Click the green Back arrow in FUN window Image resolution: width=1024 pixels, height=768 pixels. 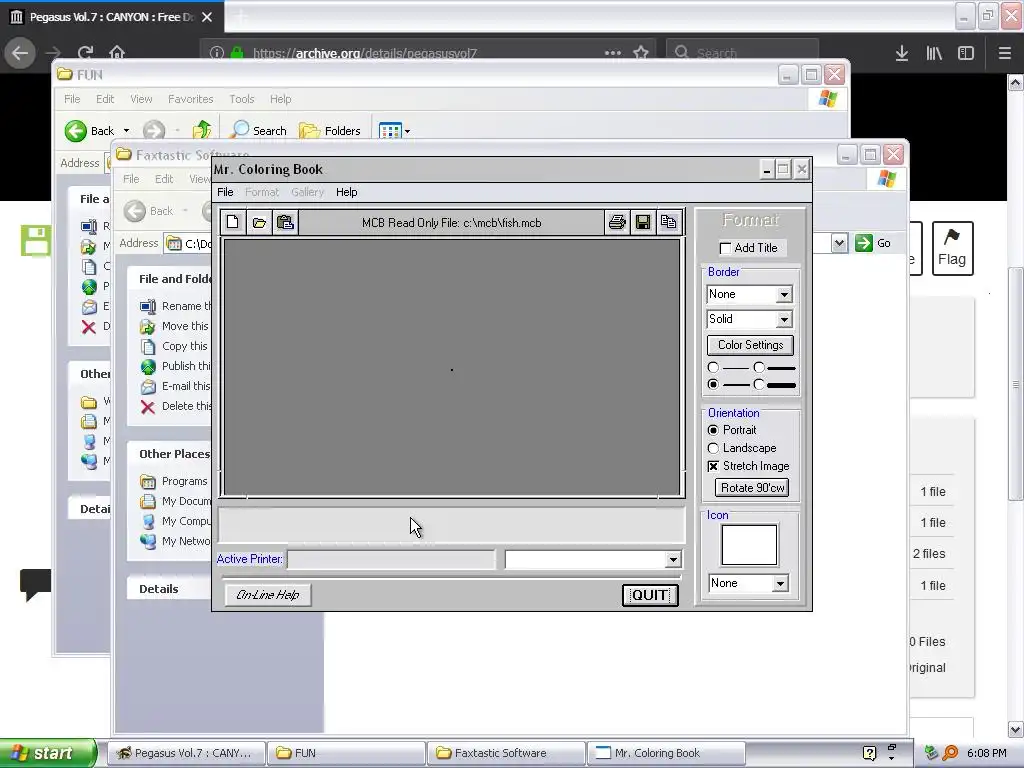tap(76, 131)
